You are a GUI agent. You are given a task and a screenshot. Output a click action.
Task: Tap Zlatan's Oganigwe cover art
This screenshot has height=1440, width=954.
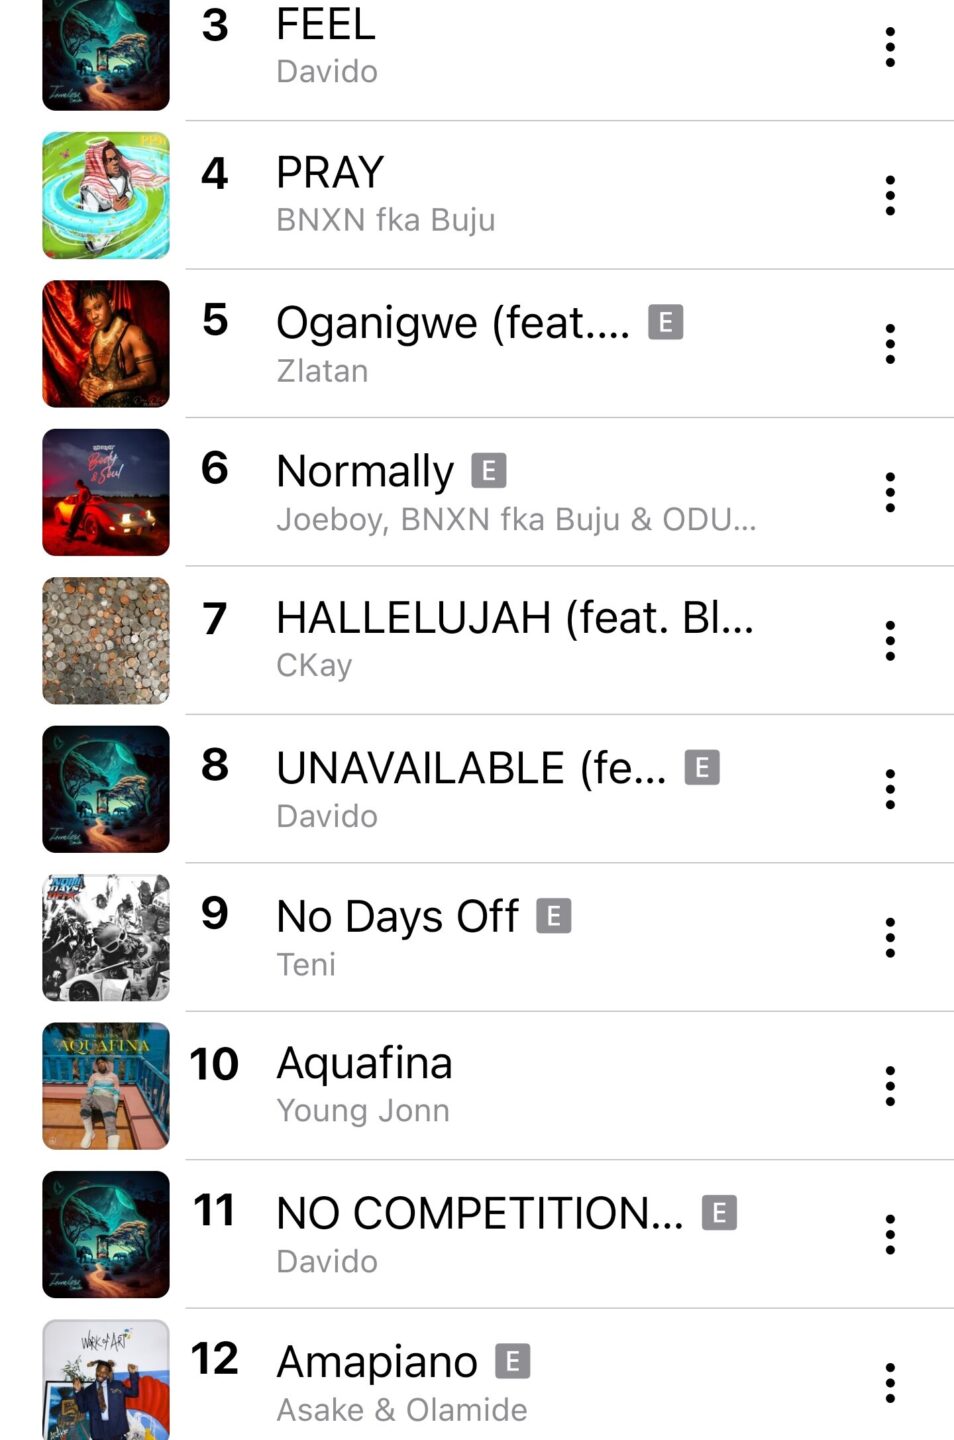click(x=106, y=344)
